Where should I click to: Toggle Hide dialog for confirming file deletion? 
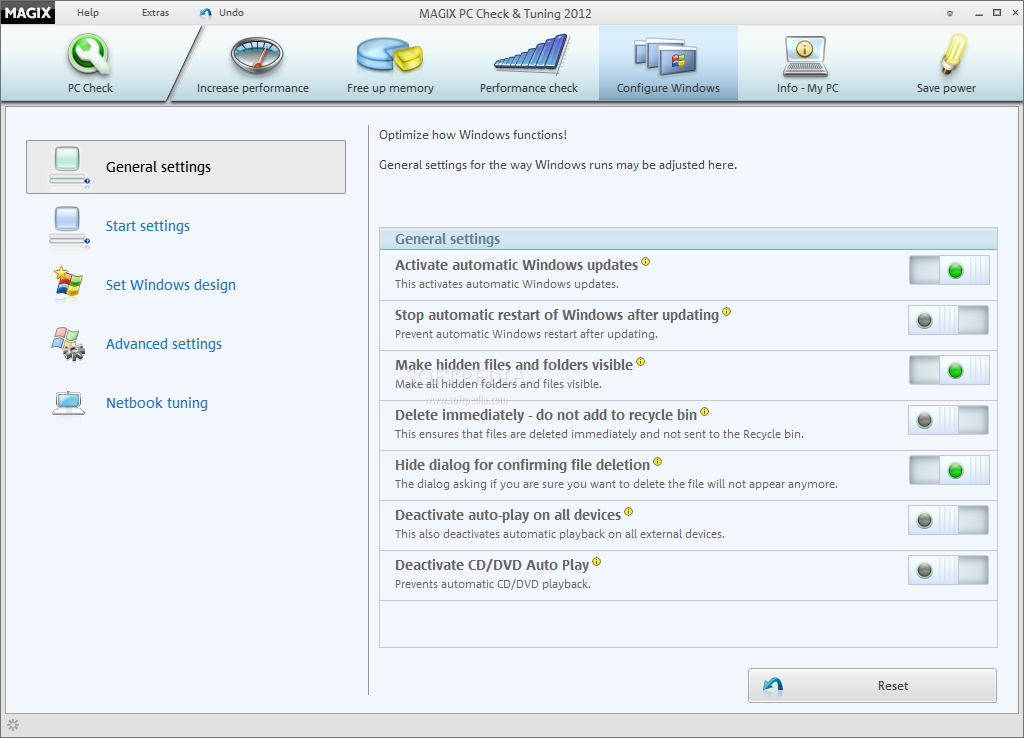pyautogui.click(x=949, y=470)
